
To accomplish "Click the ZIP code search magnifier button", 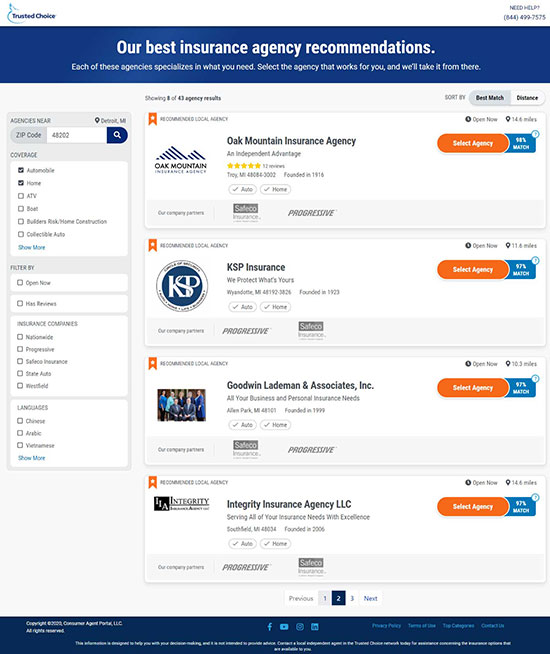I will (117, 135).
